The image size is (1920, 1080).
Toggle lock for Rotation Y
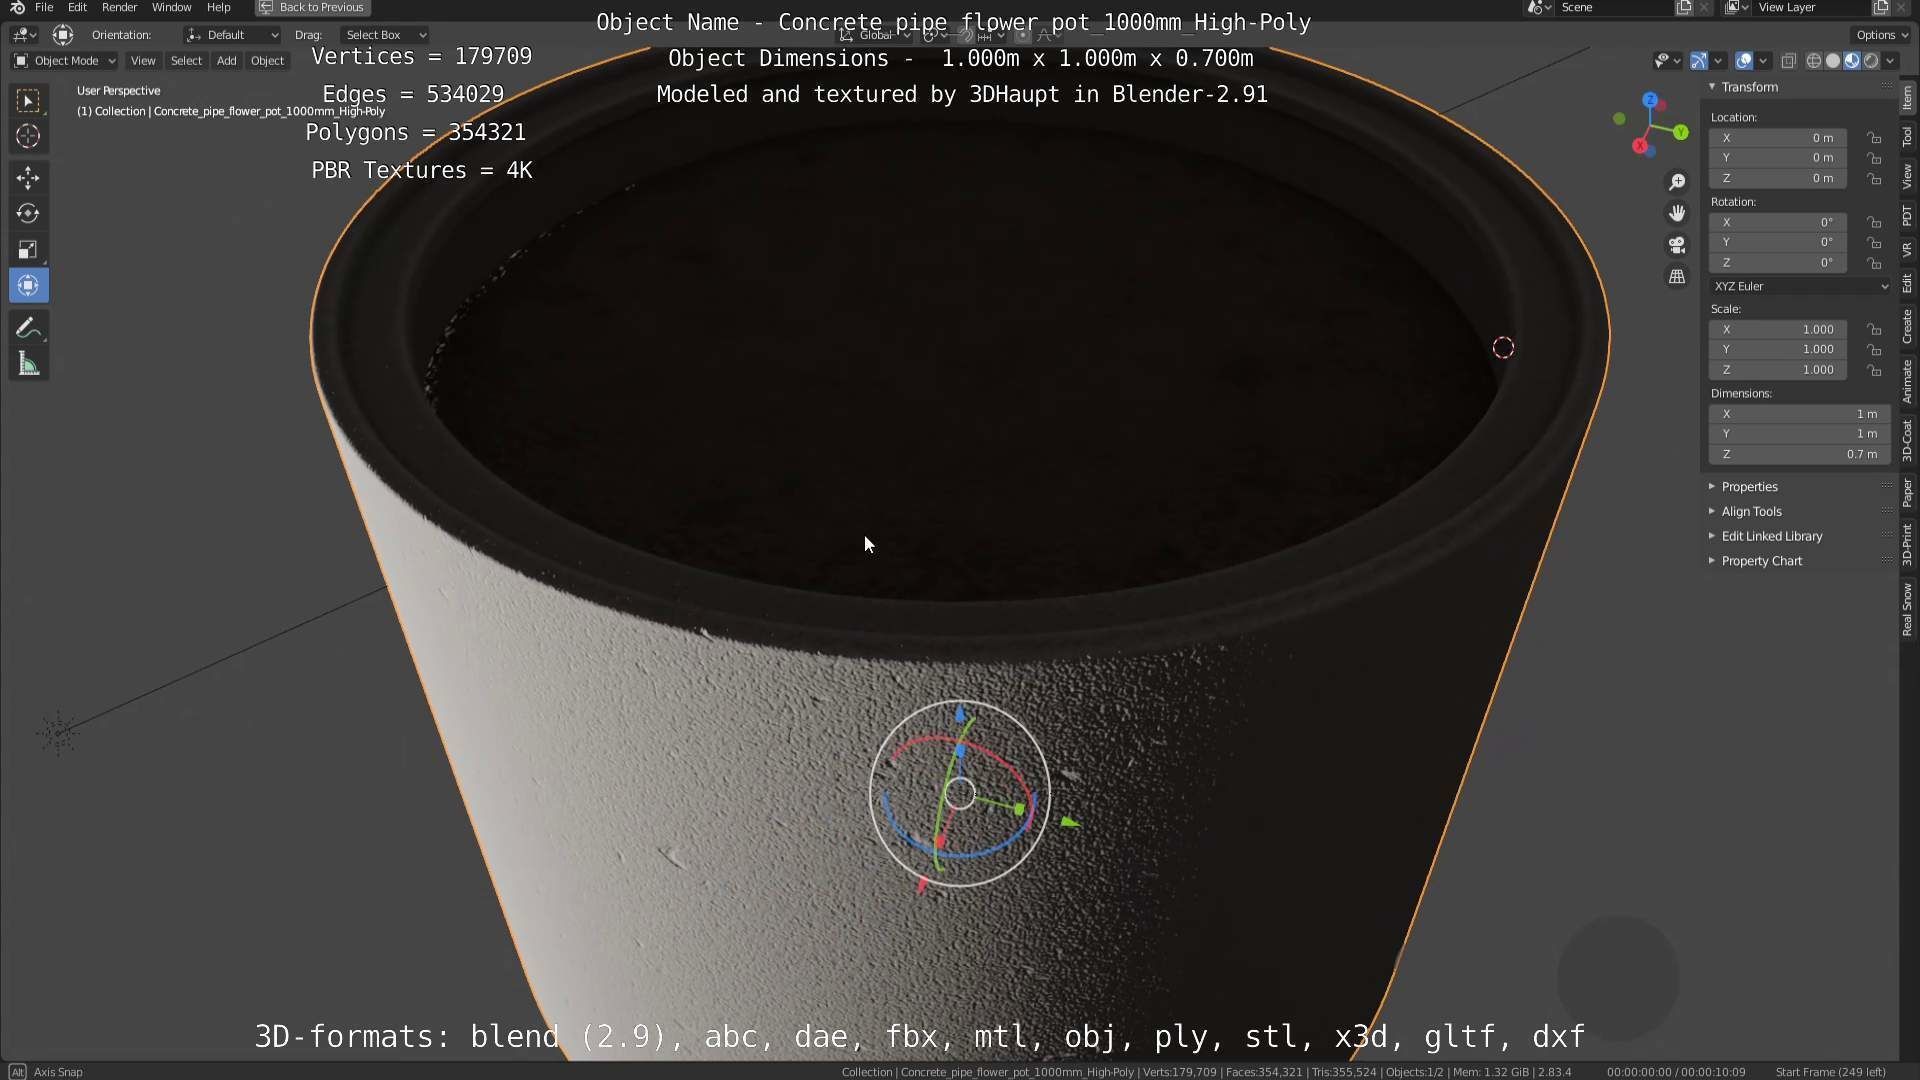tap(1874, 243)
